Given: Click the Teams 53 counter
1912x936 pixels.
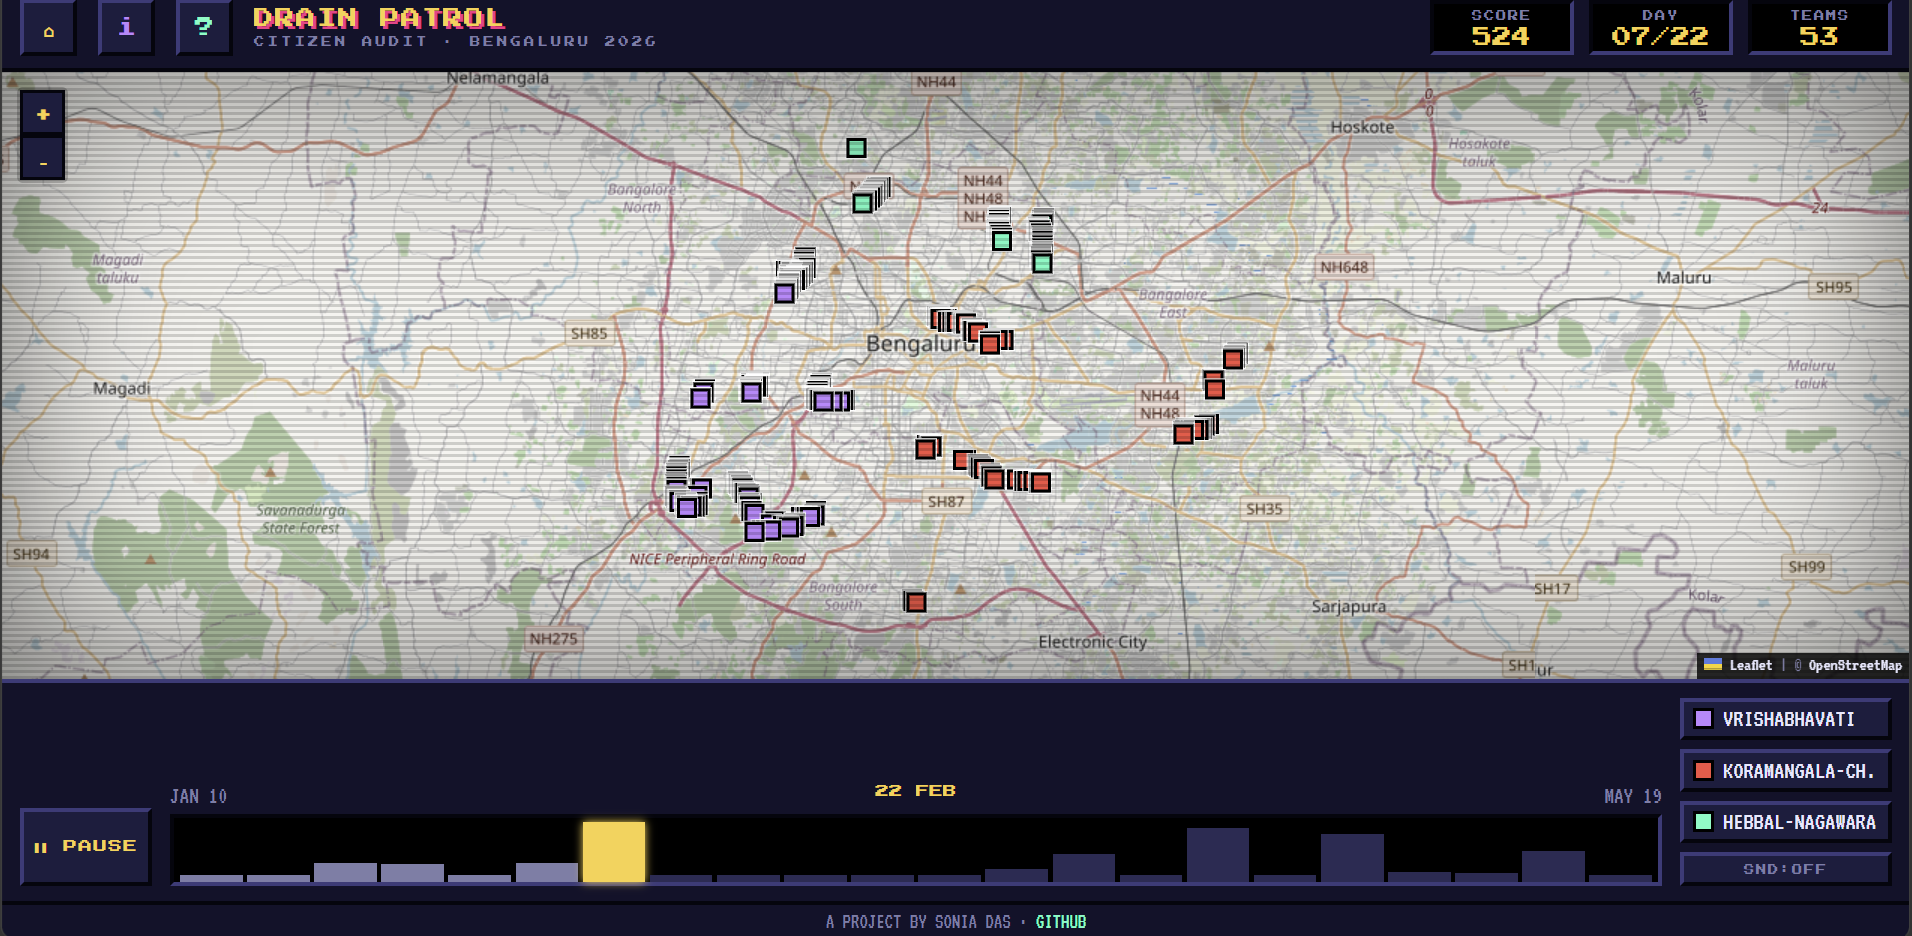Looking at the screenshot, I should click(1819, 28).
